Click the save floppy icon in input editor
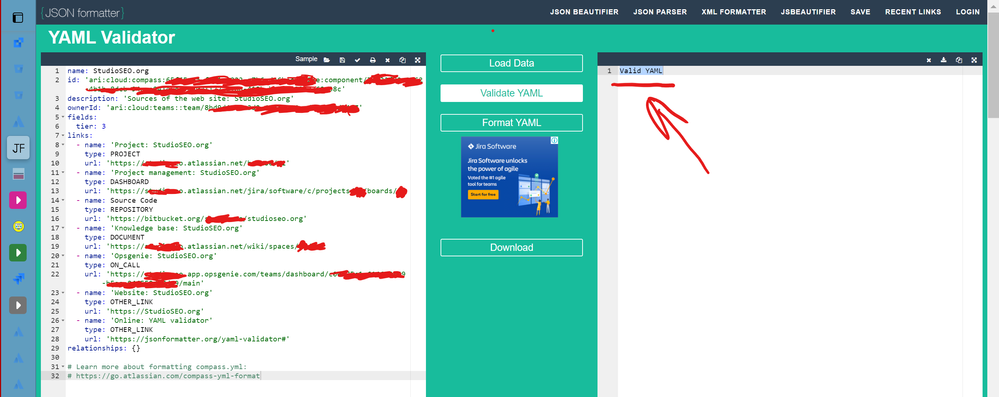 342,60
